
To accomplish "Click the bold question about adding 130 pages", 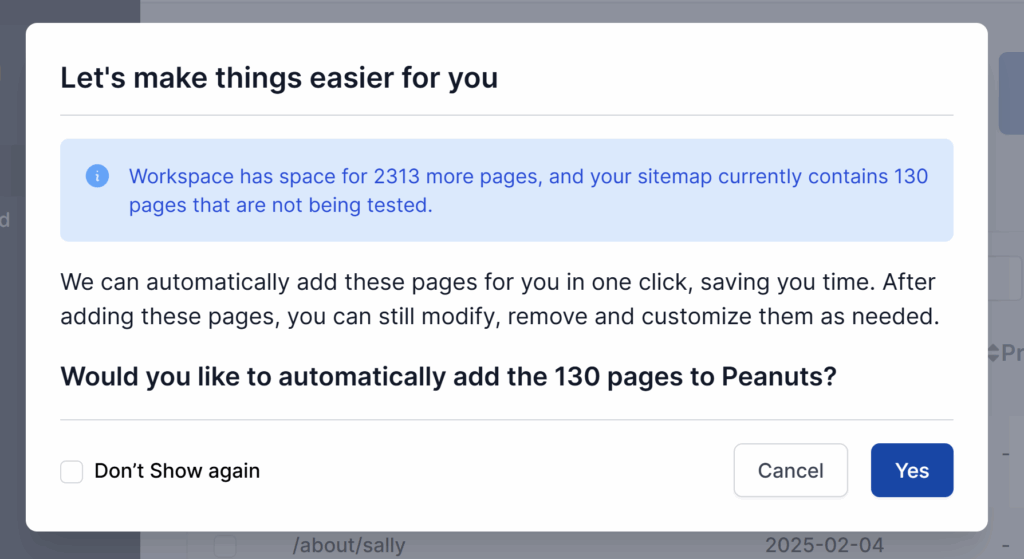I will [x=448, y=377].
